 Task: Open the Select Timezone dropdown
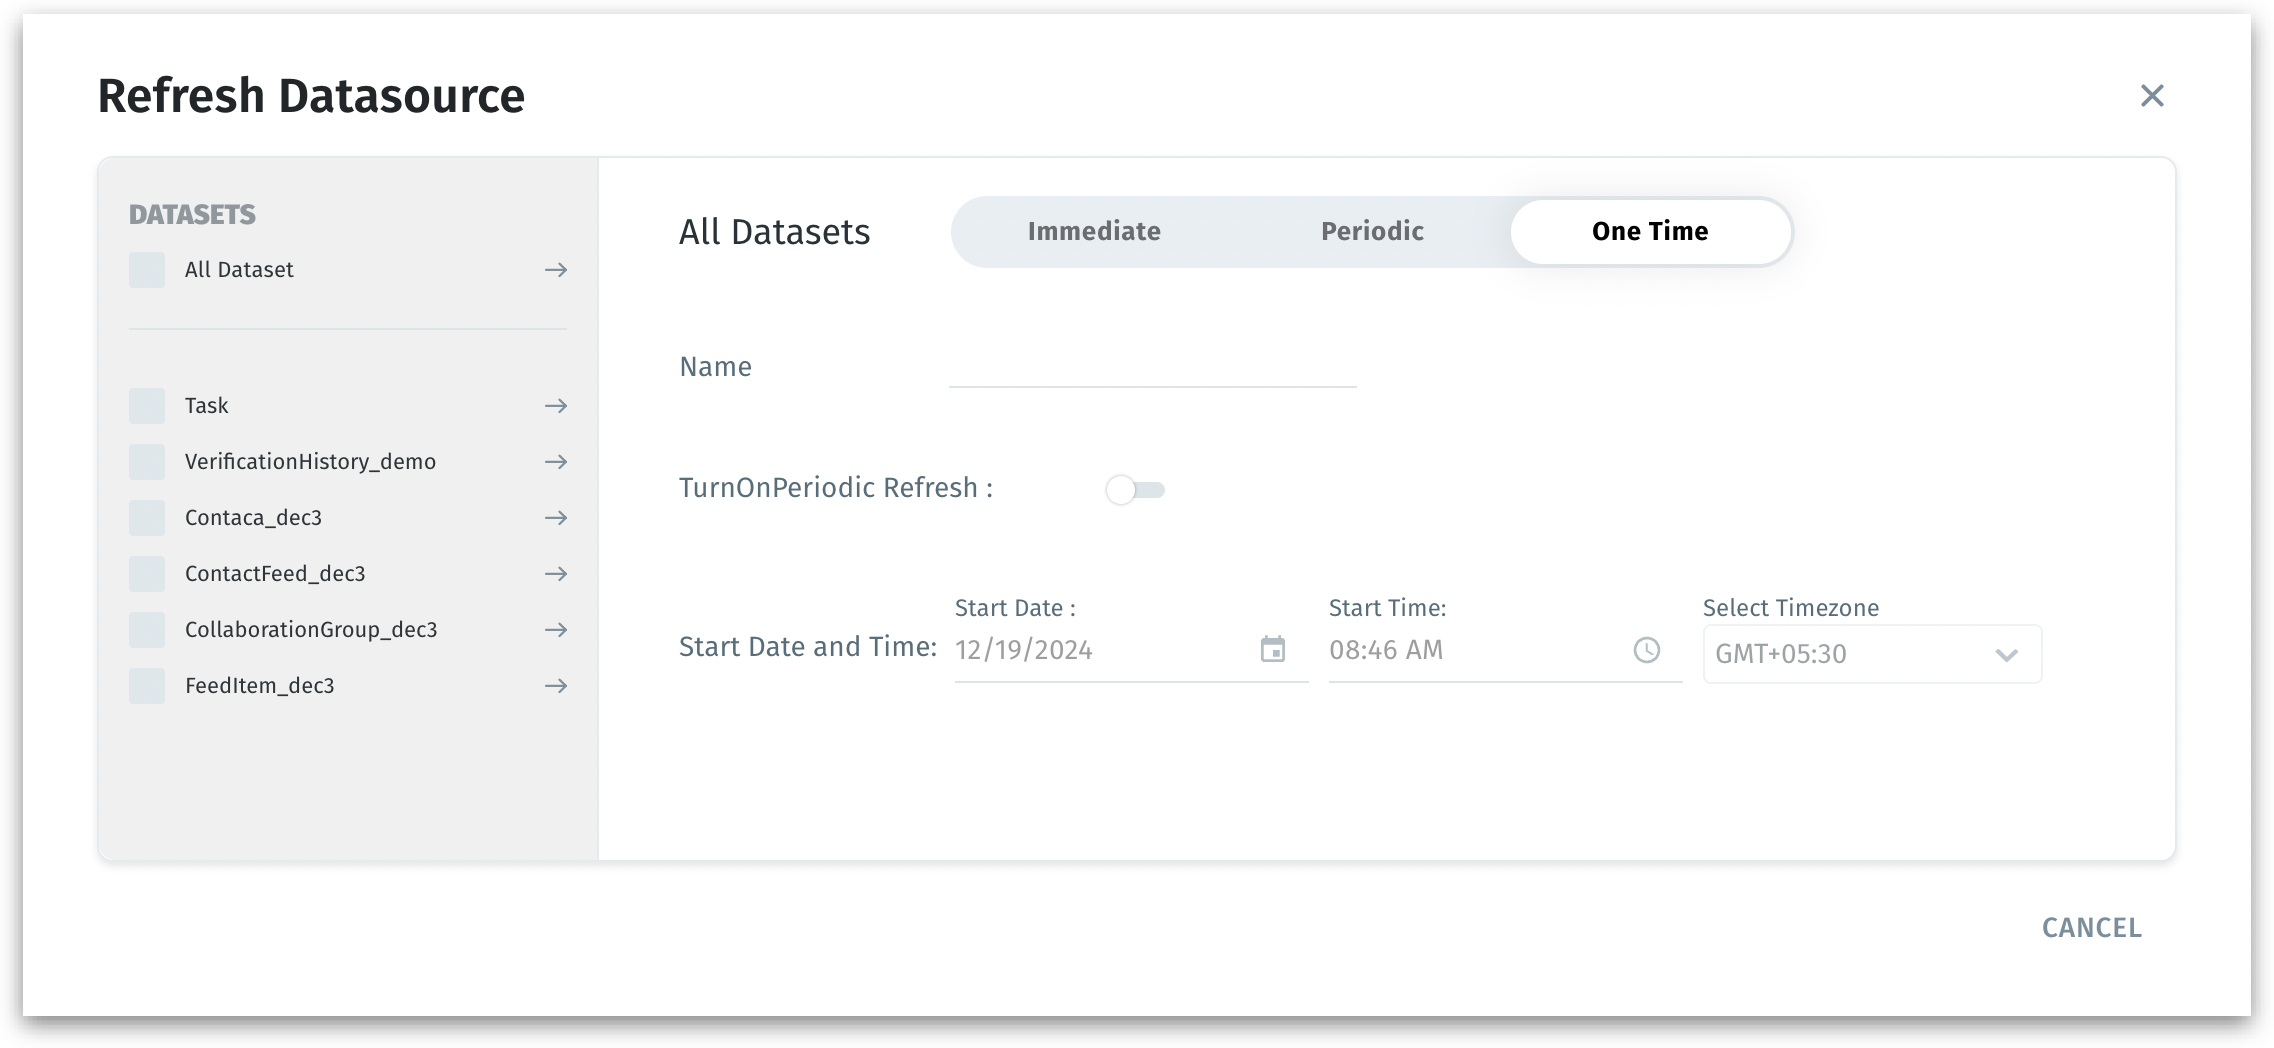pos(1871,654)
